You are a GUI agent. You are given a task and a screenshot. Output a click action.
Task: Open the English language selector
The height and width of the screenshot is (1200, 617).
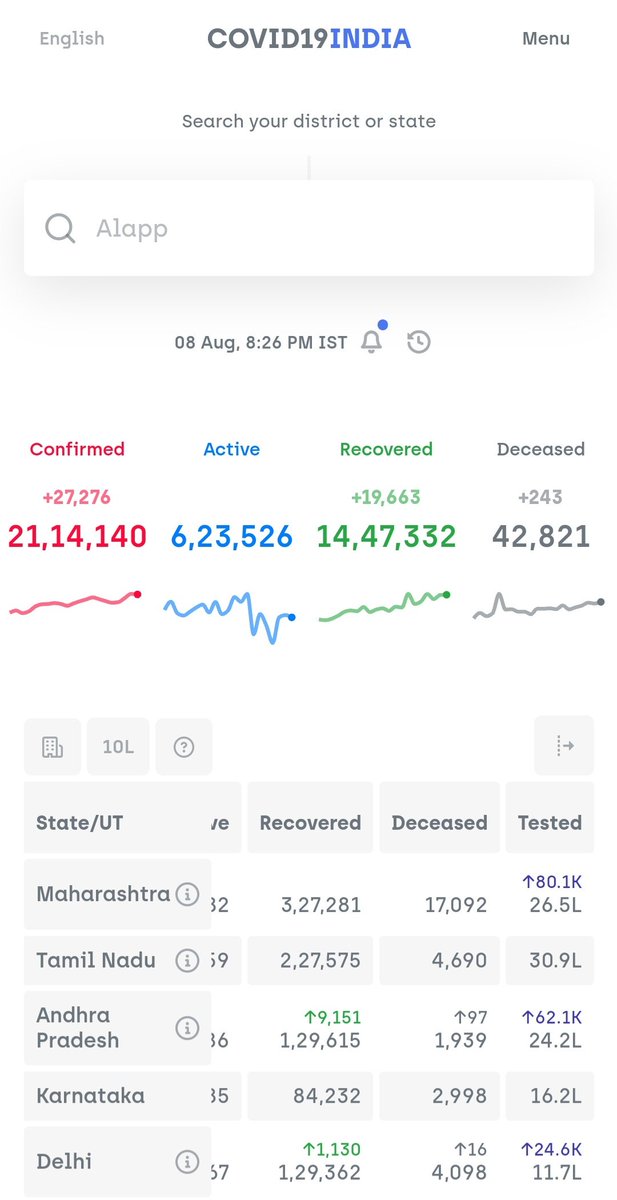tap(72, 38)
